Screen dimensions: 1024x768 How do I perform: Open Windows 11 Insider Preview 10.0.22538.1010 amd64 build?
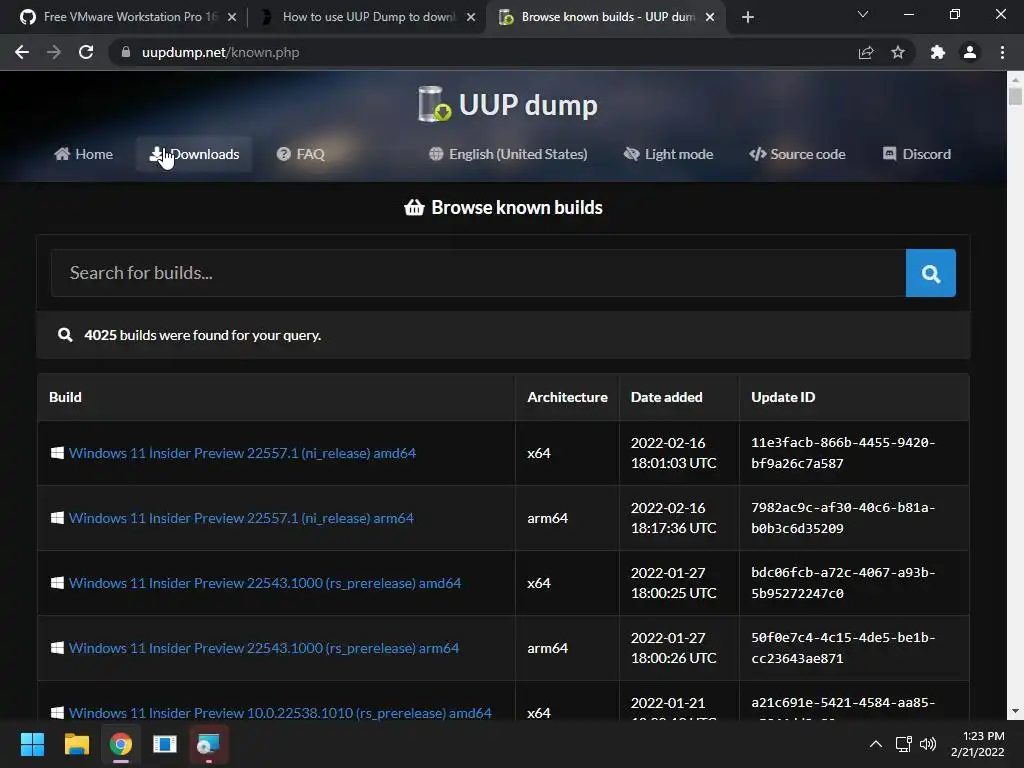tap(280, 712)
